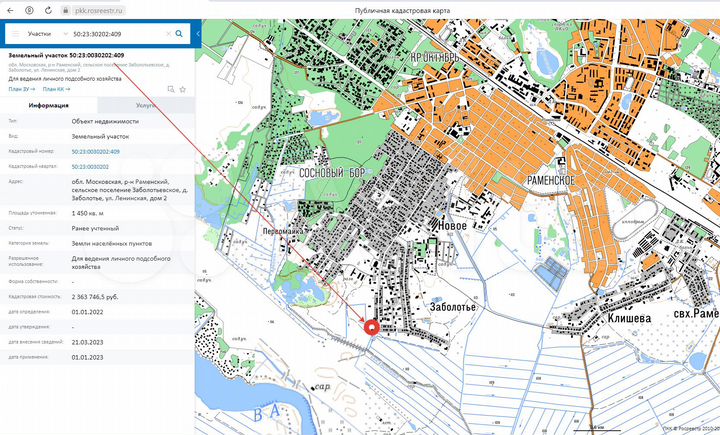Open the План КК link
The height and width of the screenshot is (435, 720).
(56, 89)
